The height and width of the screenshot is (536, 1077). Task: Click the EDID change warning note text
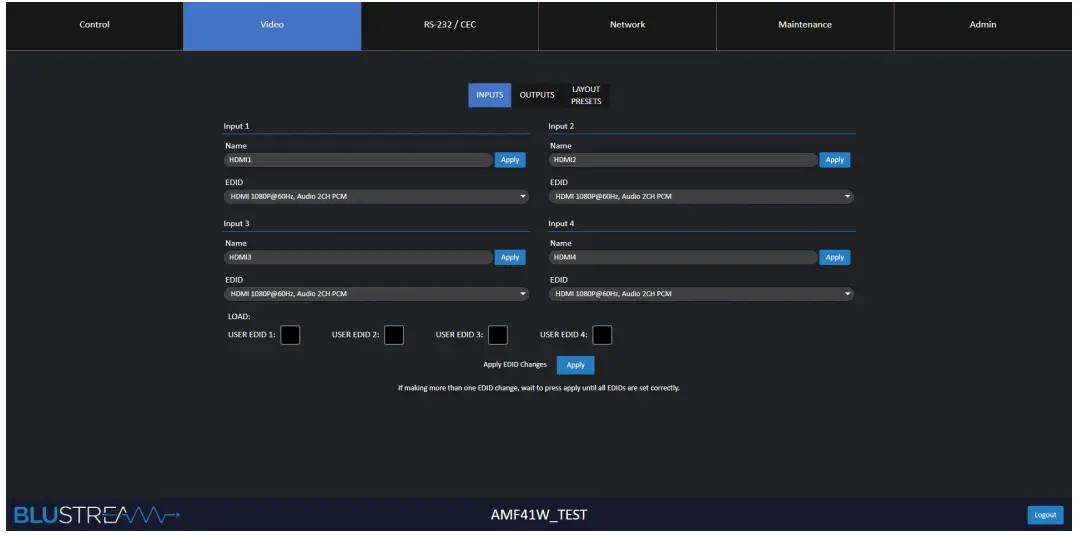click(538, 388)
